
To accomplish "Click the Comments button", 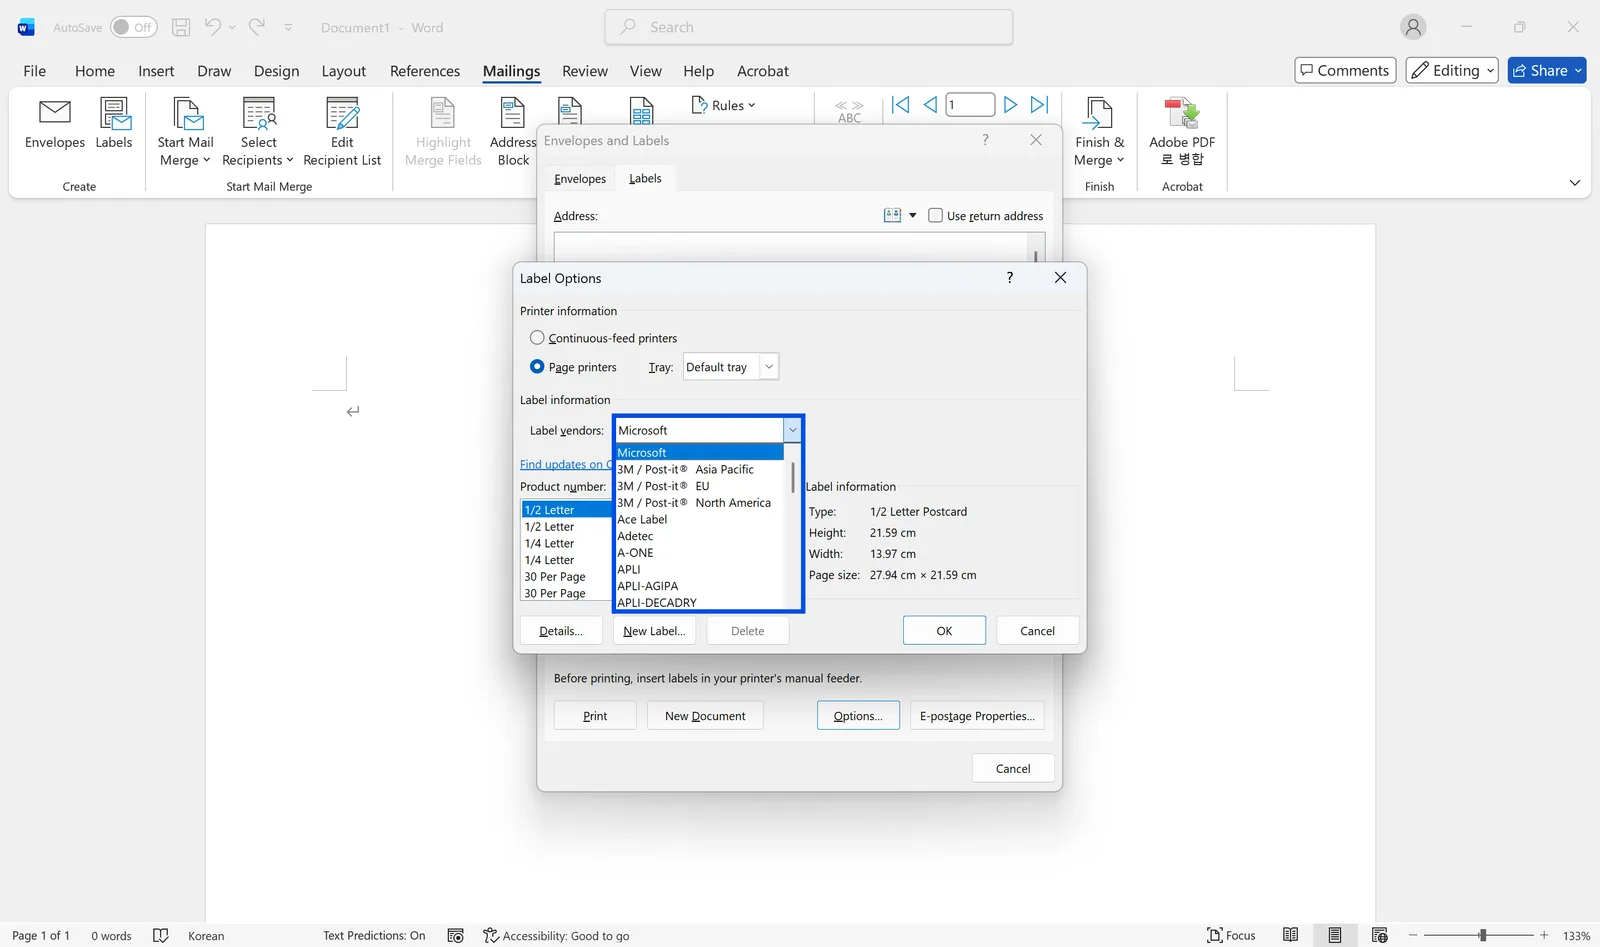I will tap(1345, 70).
